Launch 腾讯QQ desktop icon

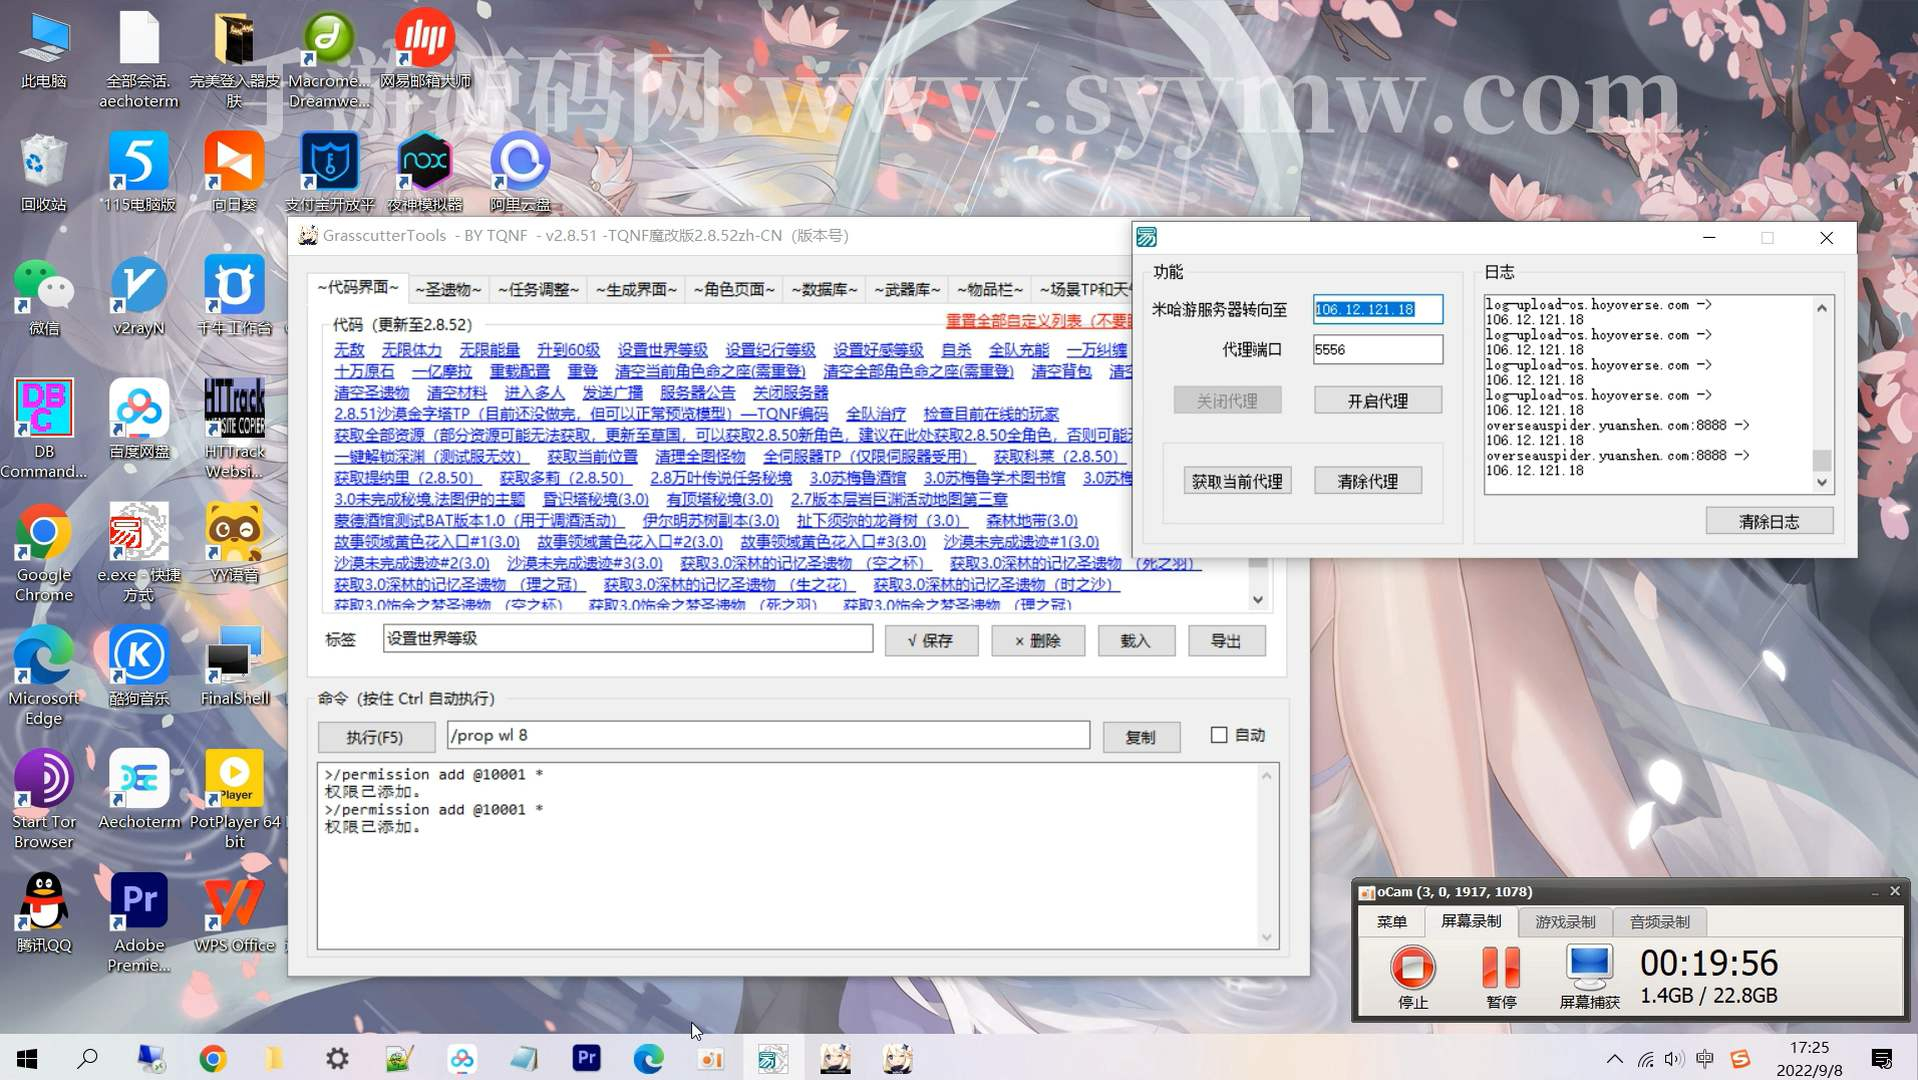pos(44,914)
